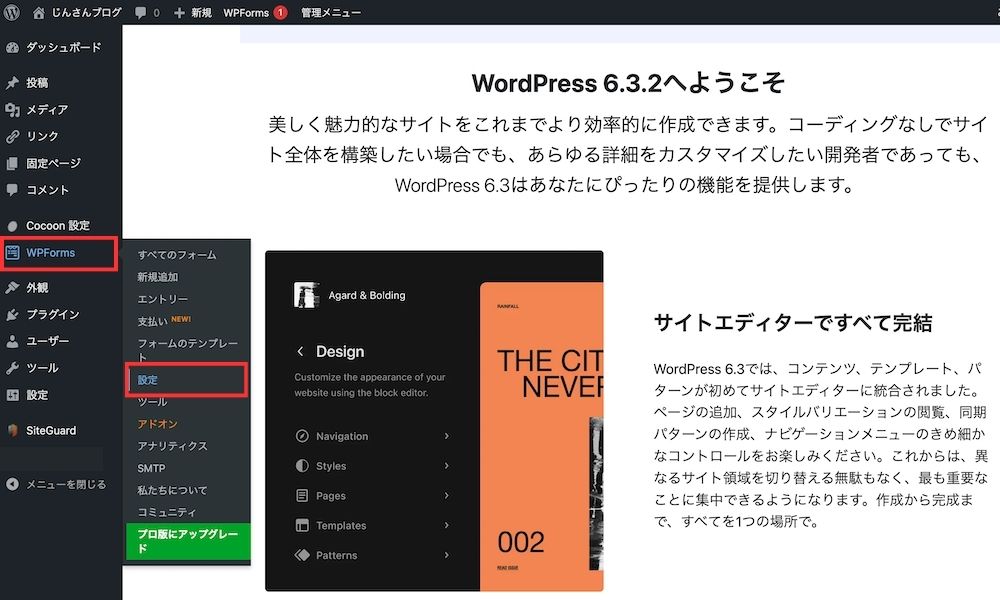Click the back chevron beside Design
This screenshot has height=600, width=1000.
300,351
